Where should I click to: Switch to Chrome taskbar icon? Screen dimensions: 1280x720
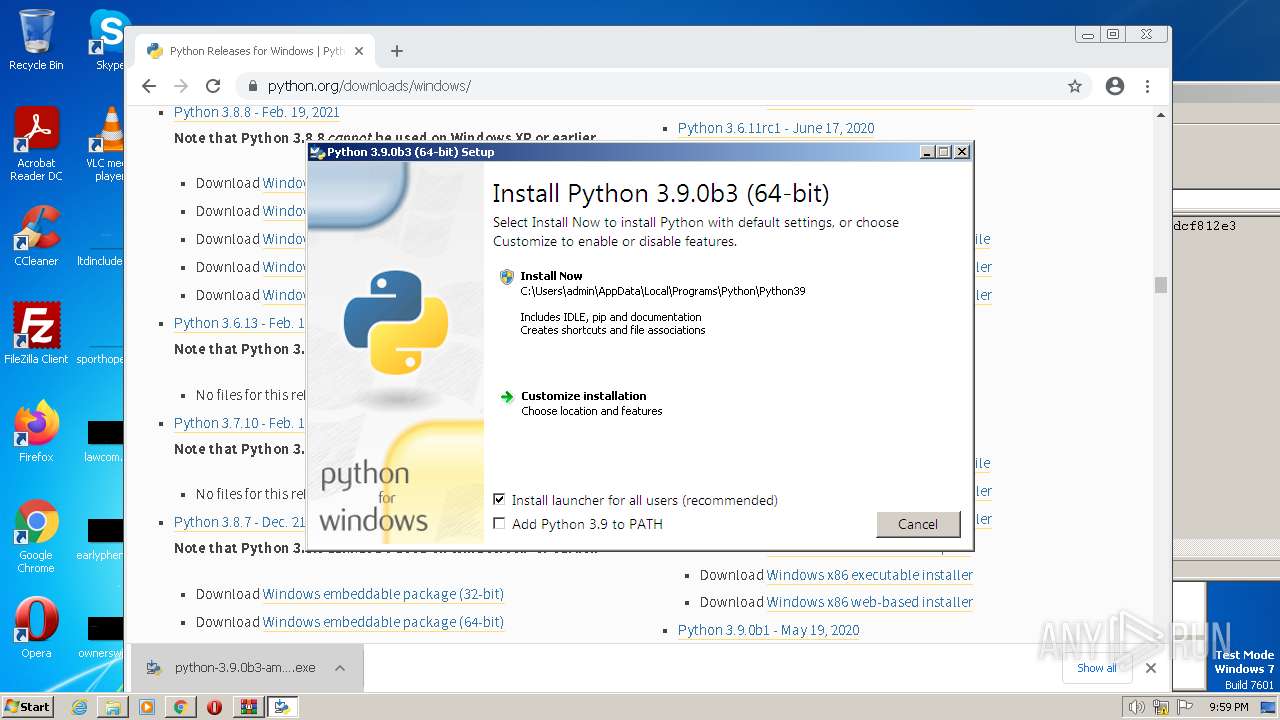pos(180,707)
